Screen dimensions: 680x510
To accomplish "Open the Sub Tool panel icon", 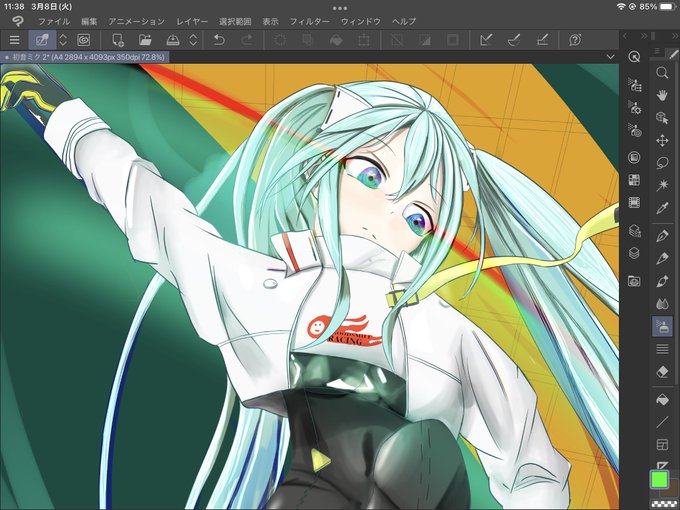I will pyautogui.click(x=634, y=85).
